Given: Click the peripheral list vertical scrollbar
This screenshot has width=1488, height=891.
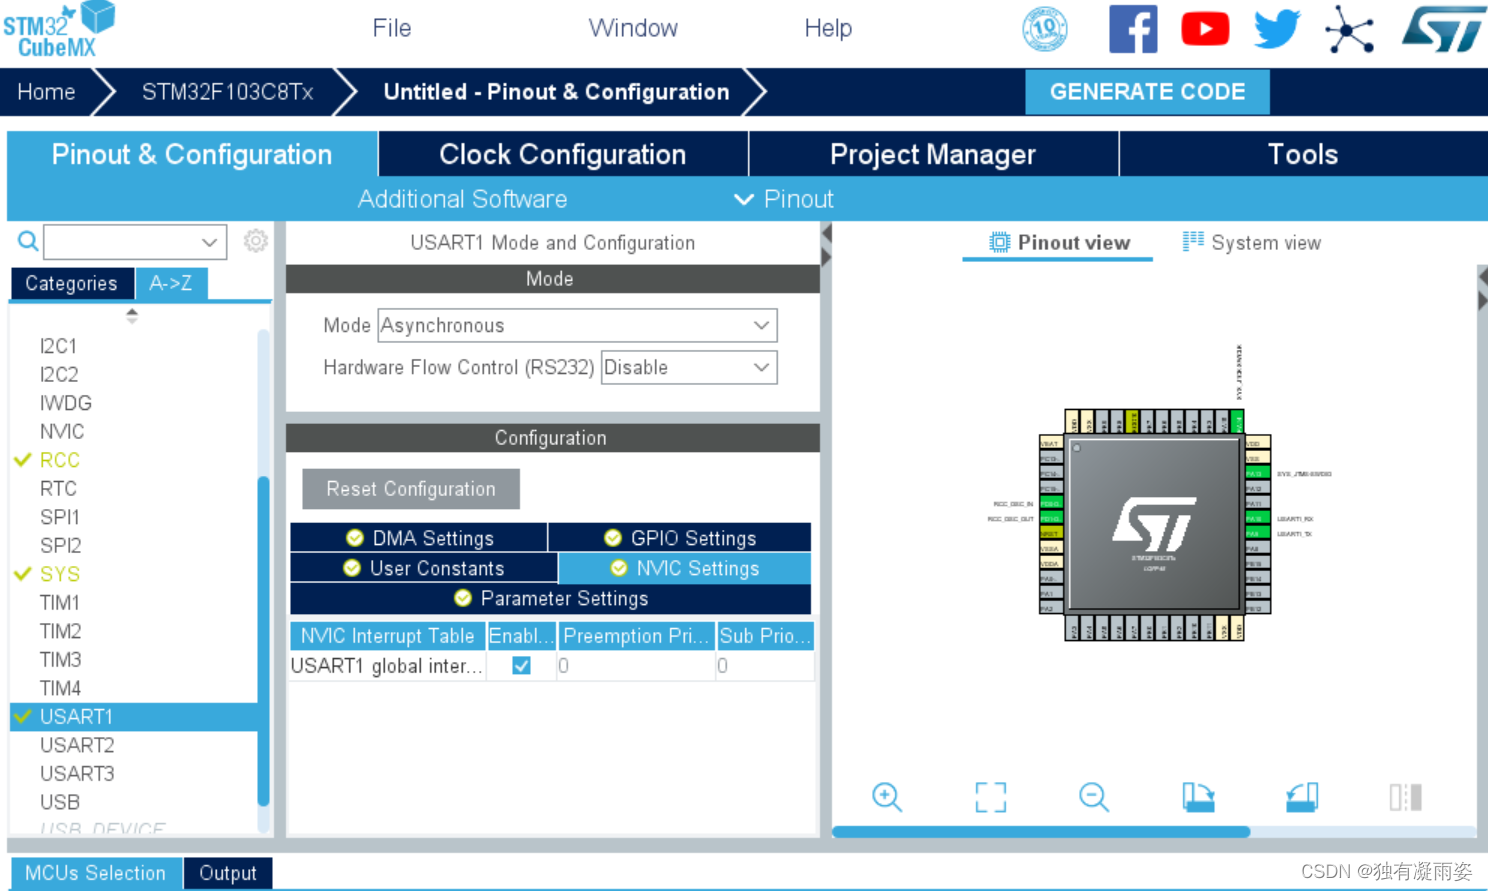Looking at the screenshot, I should [264, 641].
